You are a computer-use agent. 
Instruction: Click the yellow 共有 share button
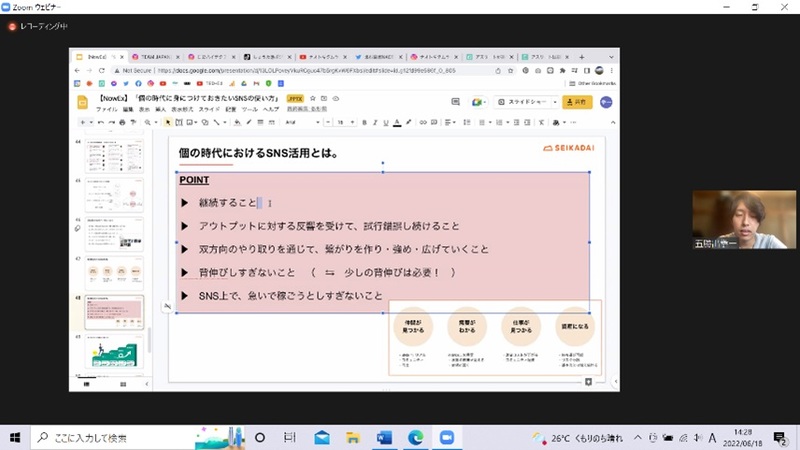tap(577, 102)
